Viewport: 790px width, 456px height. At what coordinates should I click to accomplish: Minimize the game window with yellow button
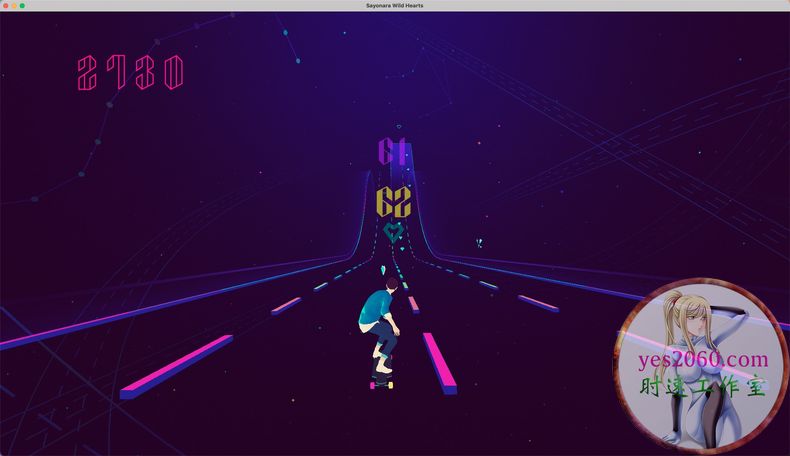coord(14,5)
